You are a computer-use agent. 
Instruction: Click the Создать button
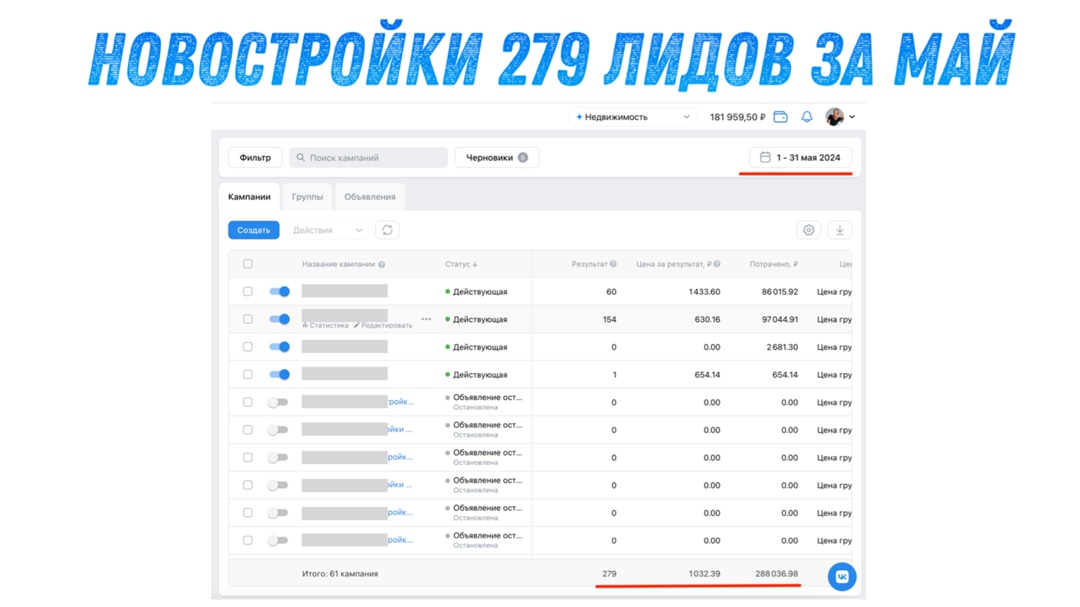(253, 230)
